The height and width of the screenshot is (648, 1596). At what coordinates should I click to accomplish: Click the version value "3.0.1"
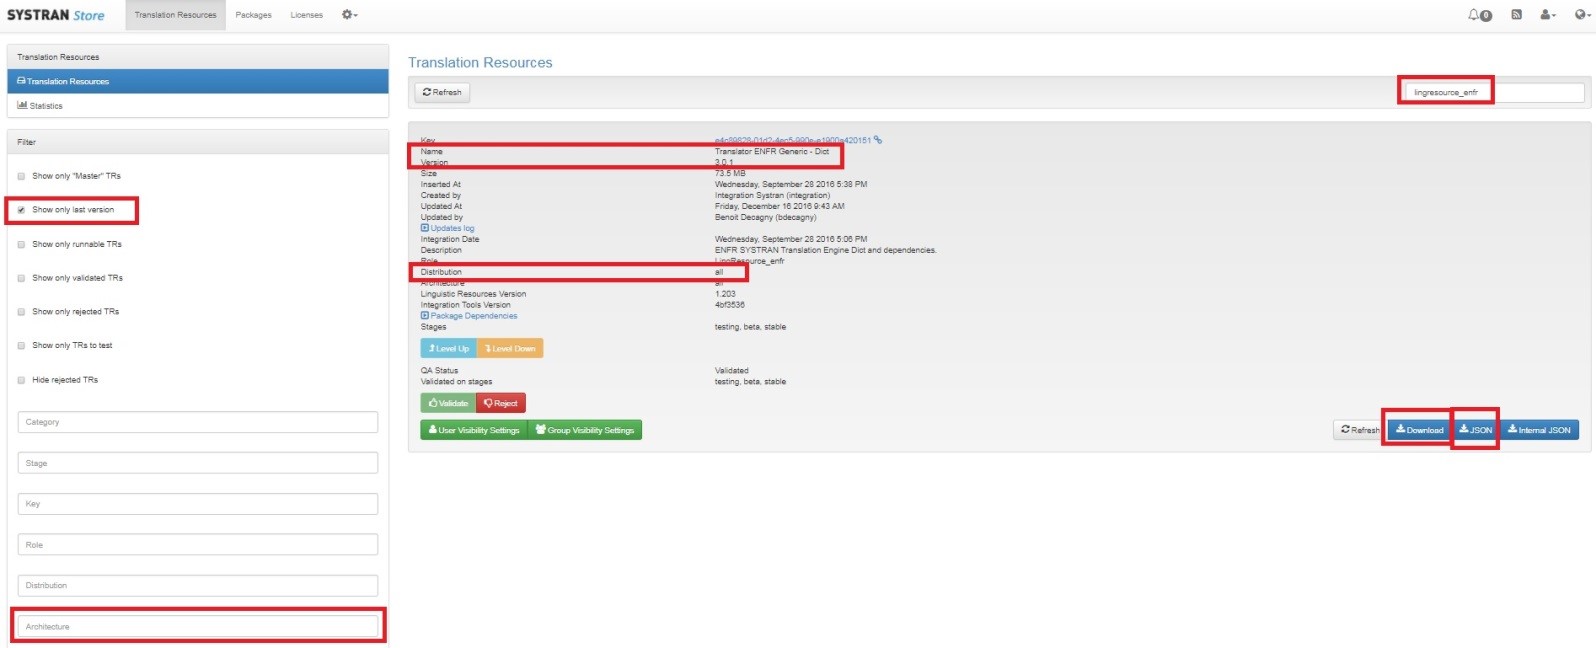[724, 162]
